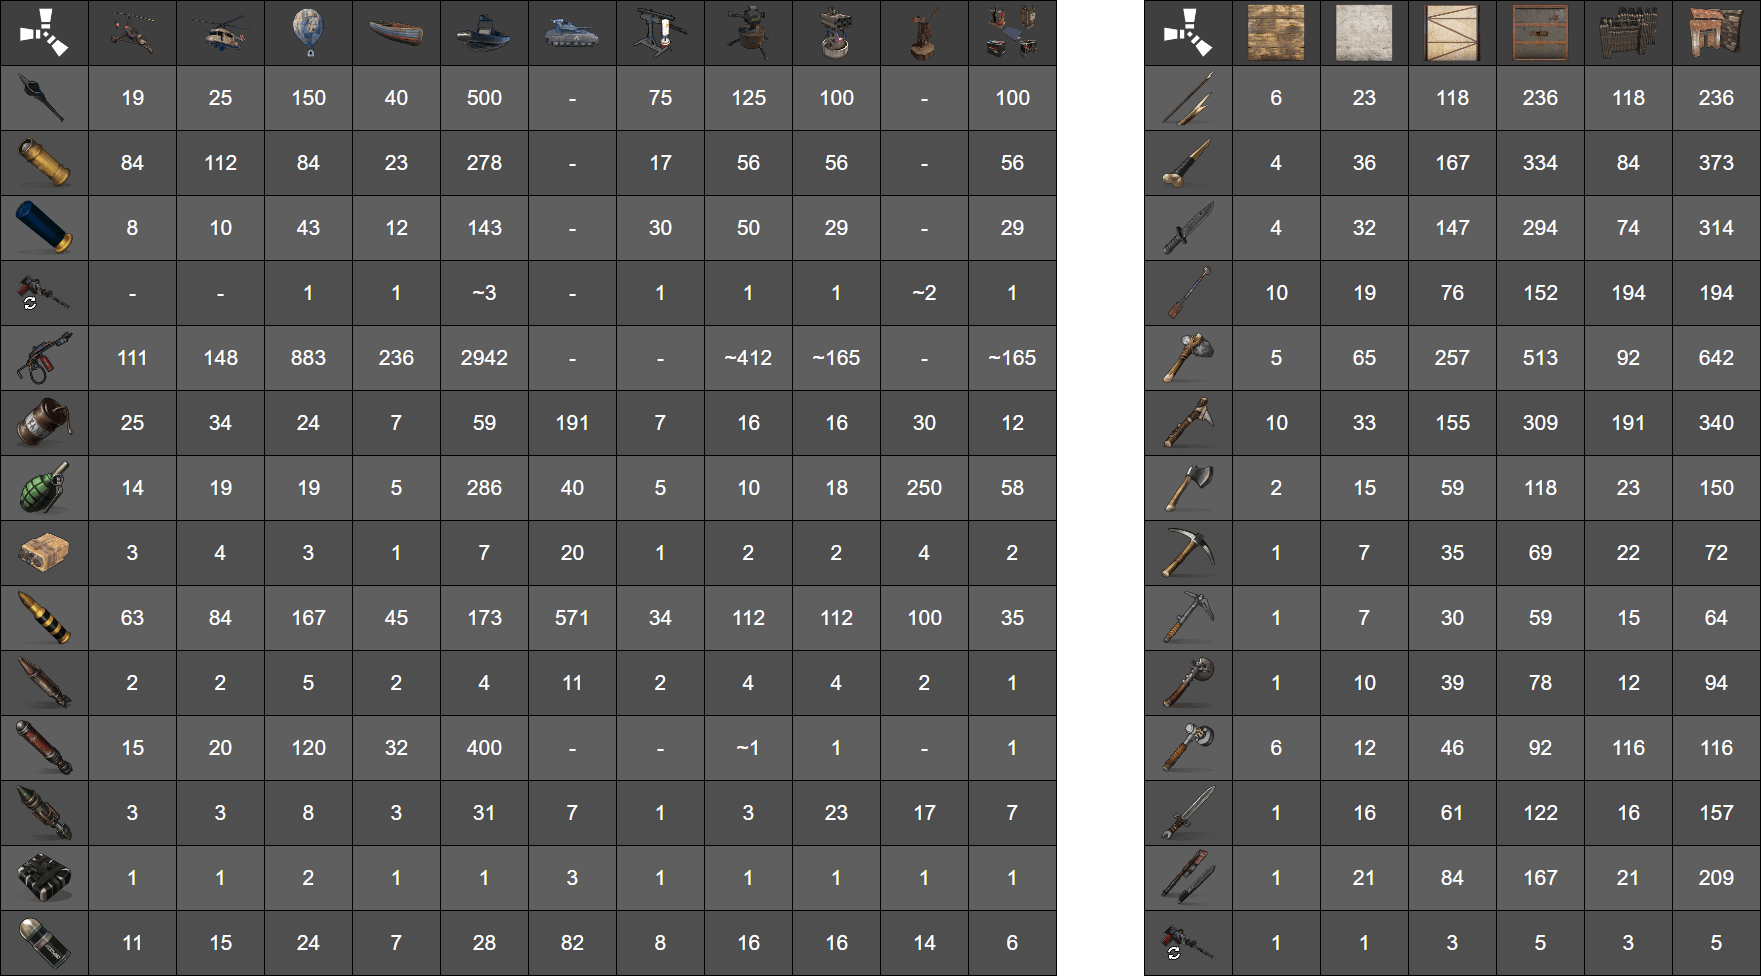
Task: Select the sheet metal wall icon
Action: [1452, 33]
